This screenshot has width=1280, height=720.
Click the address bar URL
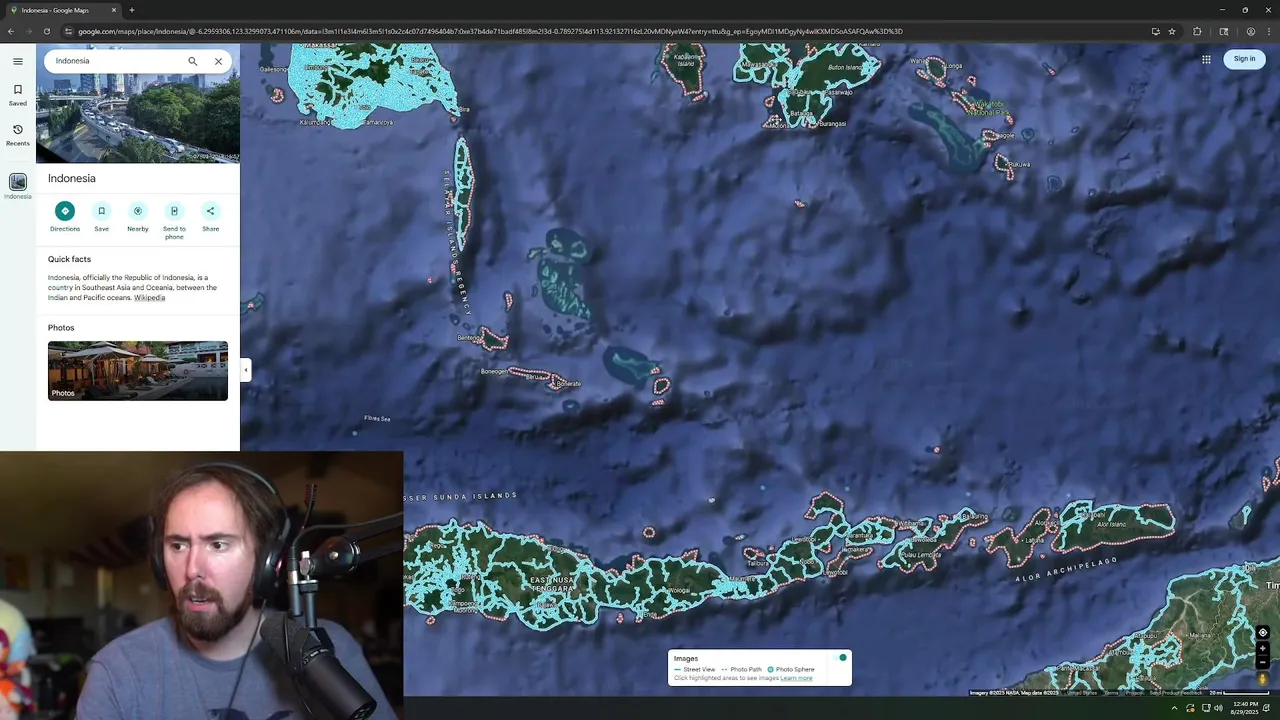[490, 31]
